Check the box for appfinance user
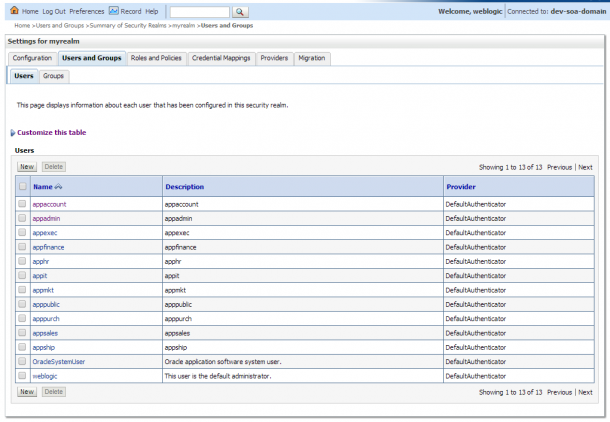Screen dimensions: 610x422 [x=22, y=247]
